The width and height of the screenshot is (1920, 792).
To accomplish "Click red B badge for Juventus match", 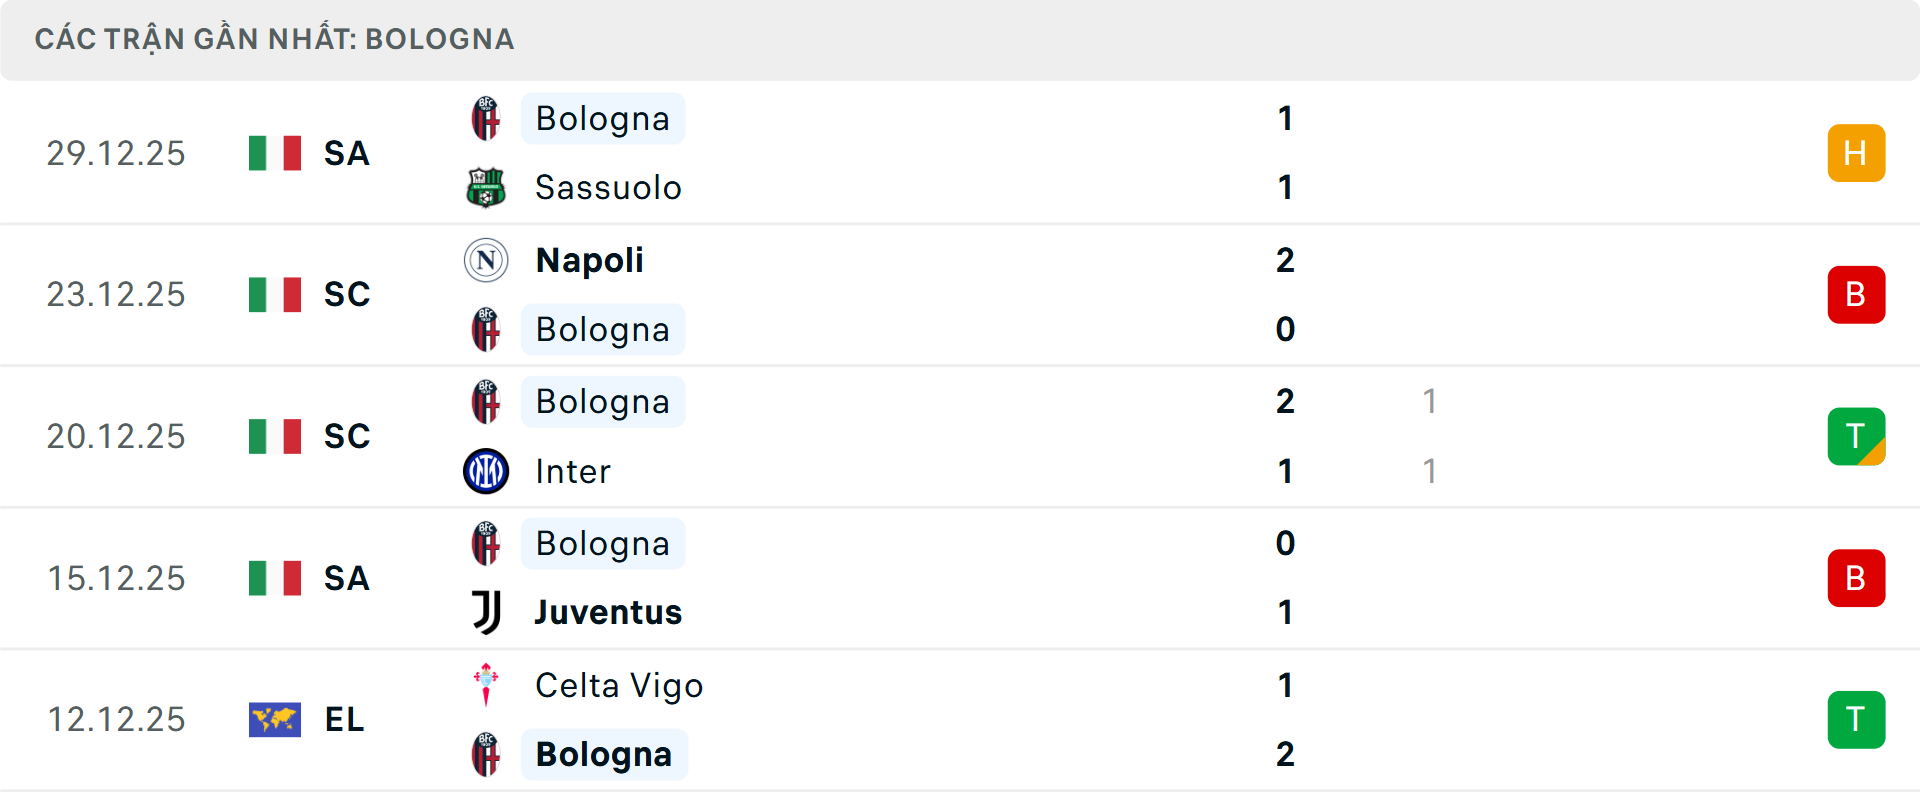I will (x=1856, y=578).
